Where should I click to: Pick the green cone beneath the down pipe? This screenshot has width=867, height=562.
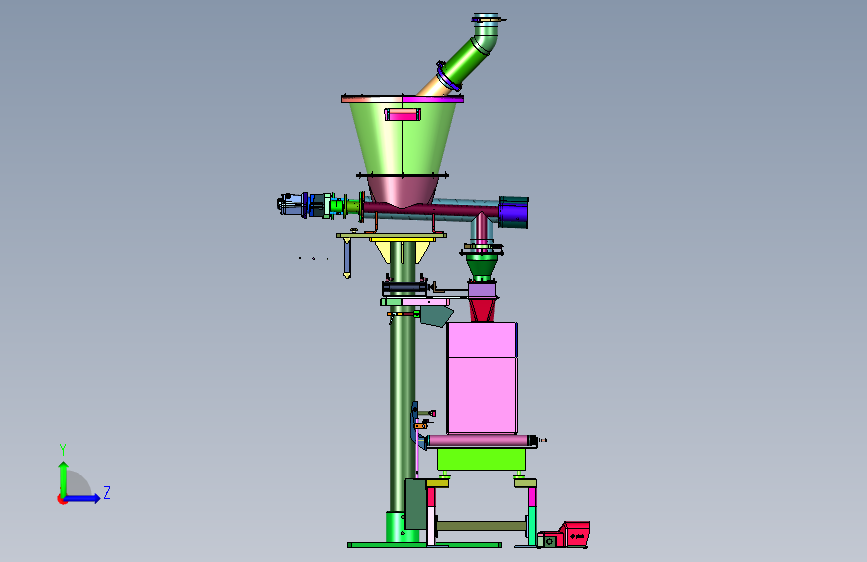click(482, 267)
